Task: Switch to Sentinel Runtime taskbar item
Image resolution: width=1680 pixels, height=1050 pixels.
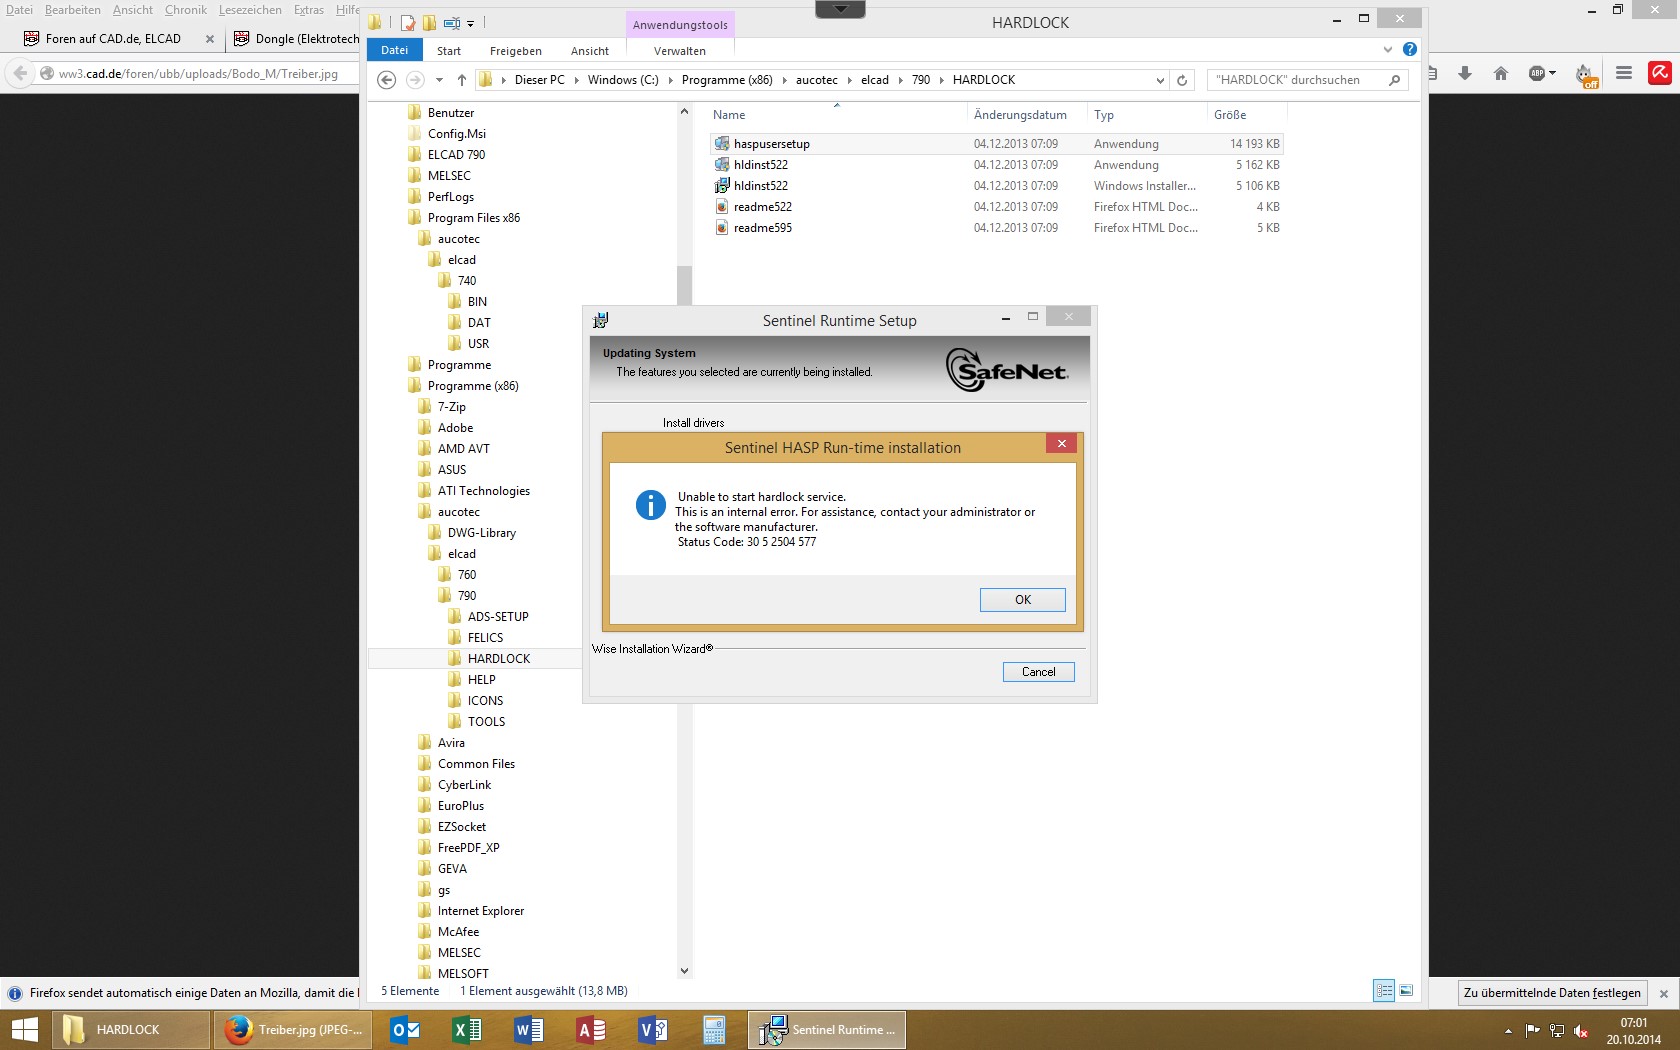Action: pyautogui.click(x=827, y=1030)
